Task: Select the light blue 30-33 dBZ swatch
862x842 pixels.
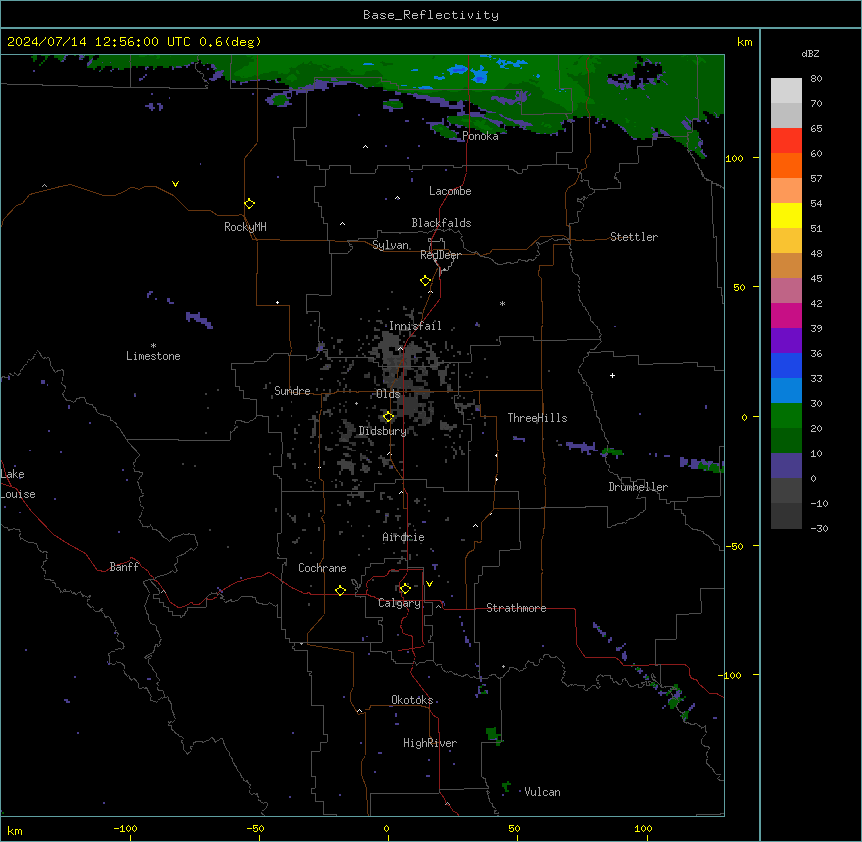Action: [786, 391]
